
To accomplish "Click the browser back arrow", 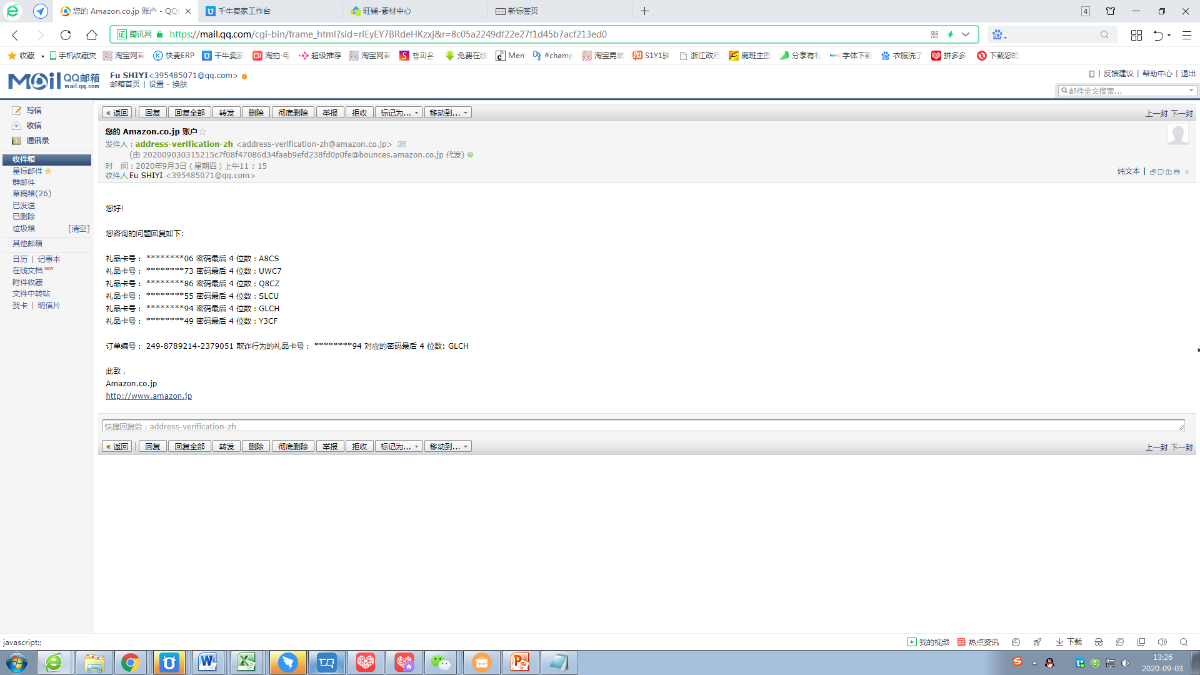I will coord(15,34).
